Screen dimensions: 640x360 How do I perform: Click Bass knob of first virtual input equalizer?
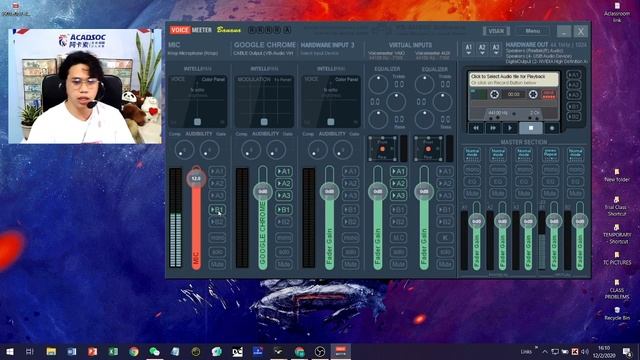(x=378, y=119)
